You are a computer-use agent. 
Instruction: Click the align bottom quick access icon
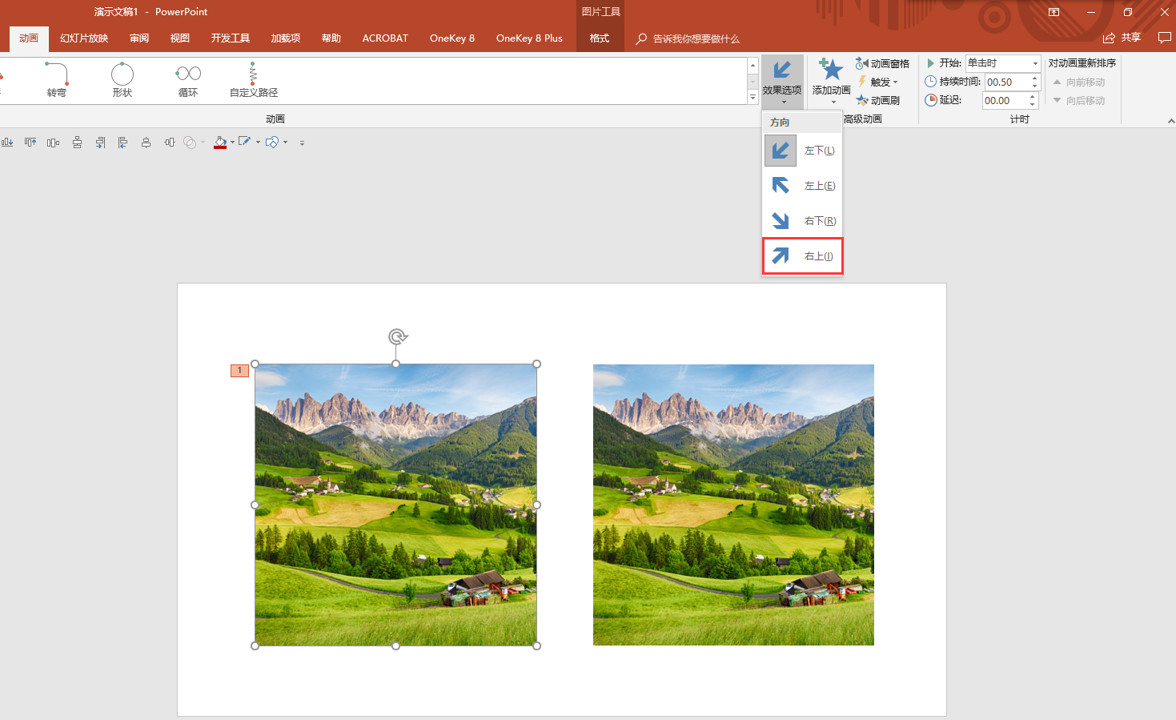(8, 142)
